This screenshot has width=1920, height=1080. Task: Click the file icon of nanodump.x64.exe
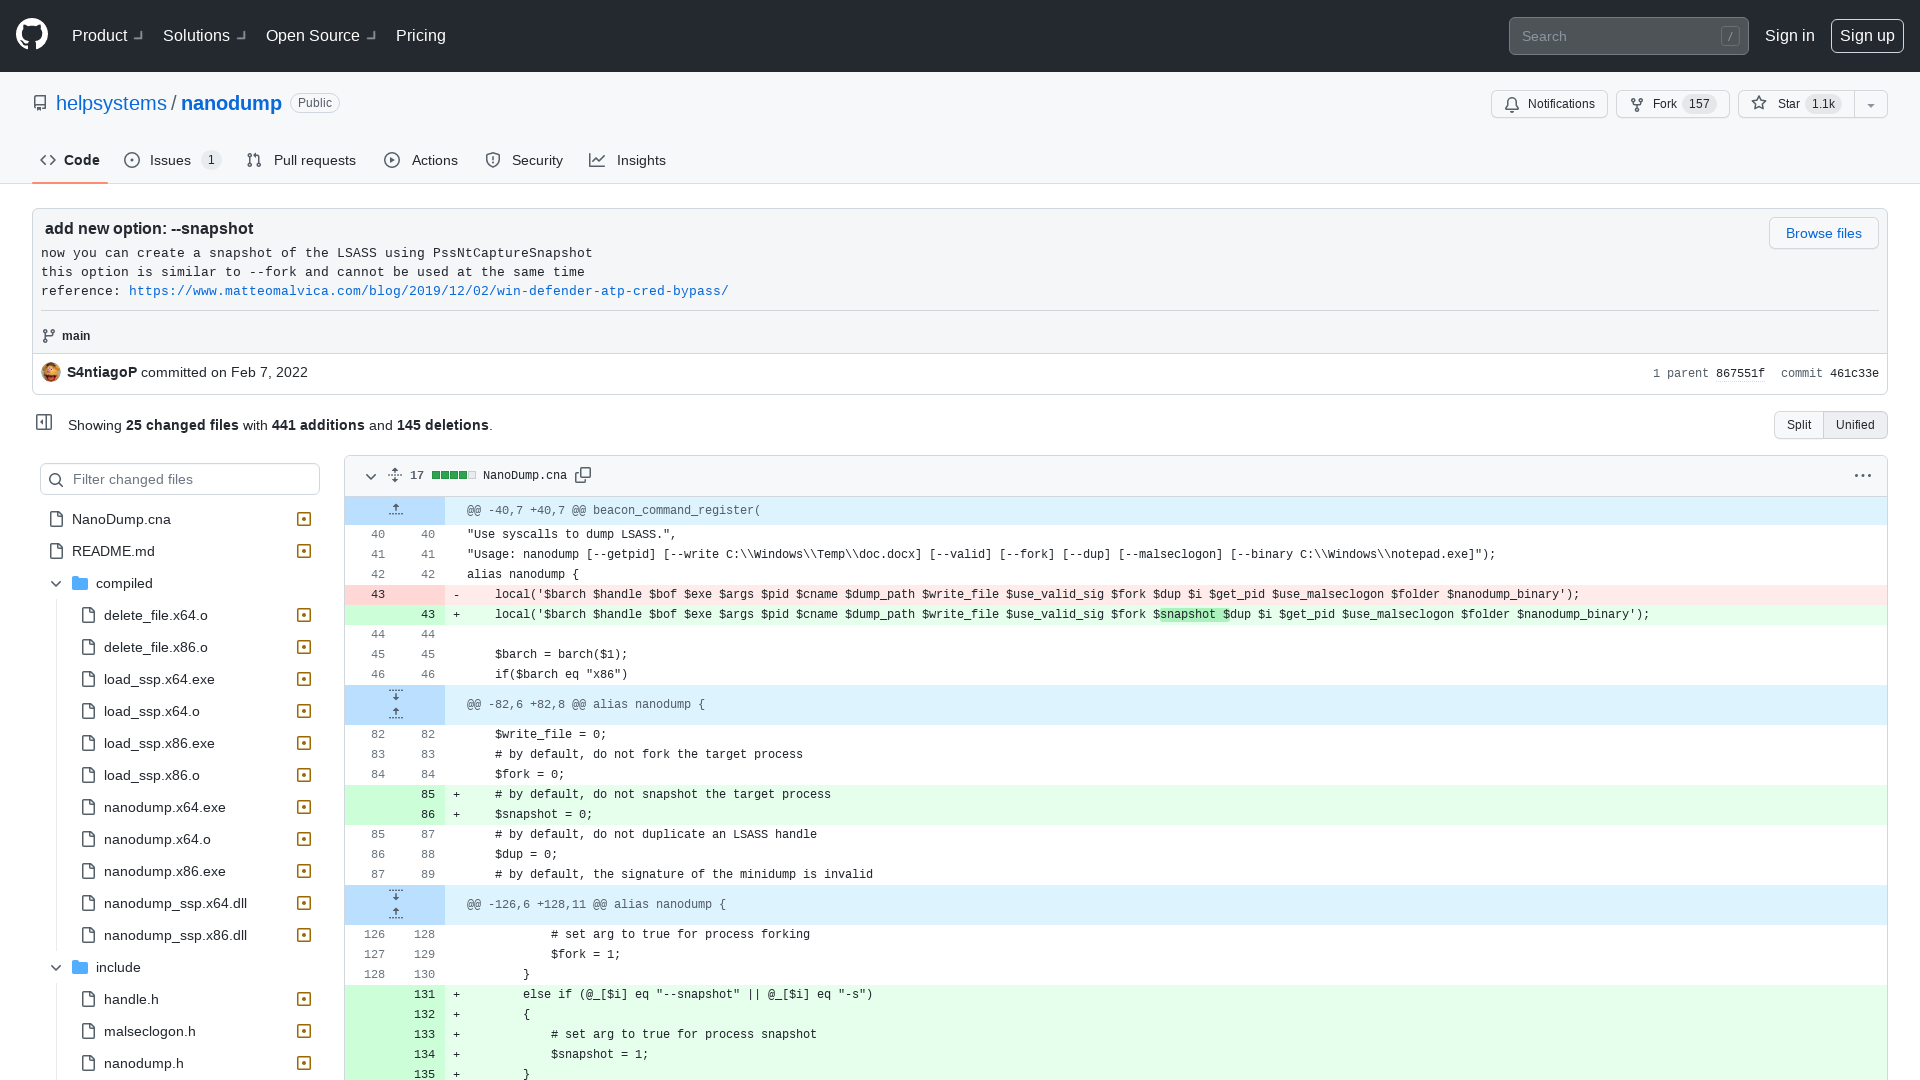88,807
